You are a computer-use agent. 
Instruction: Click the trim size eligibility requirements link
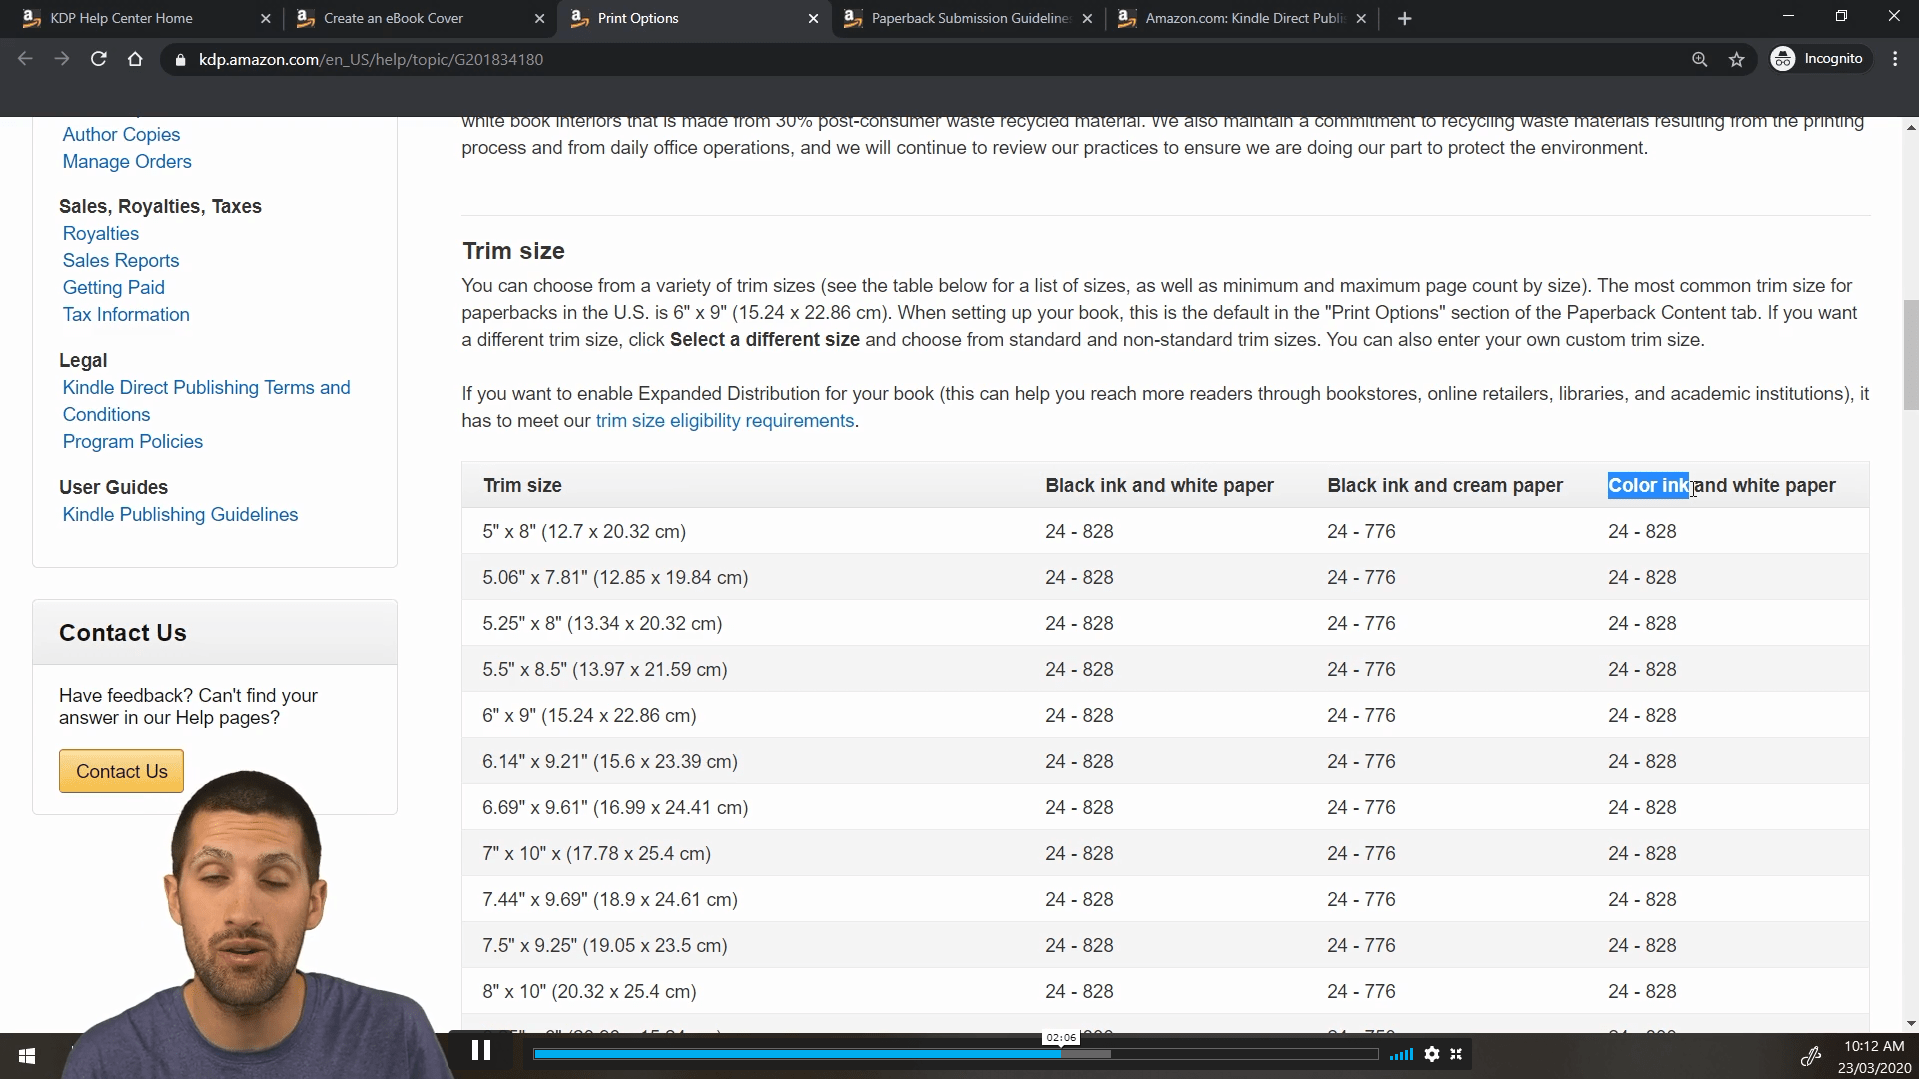coord(724,420)
